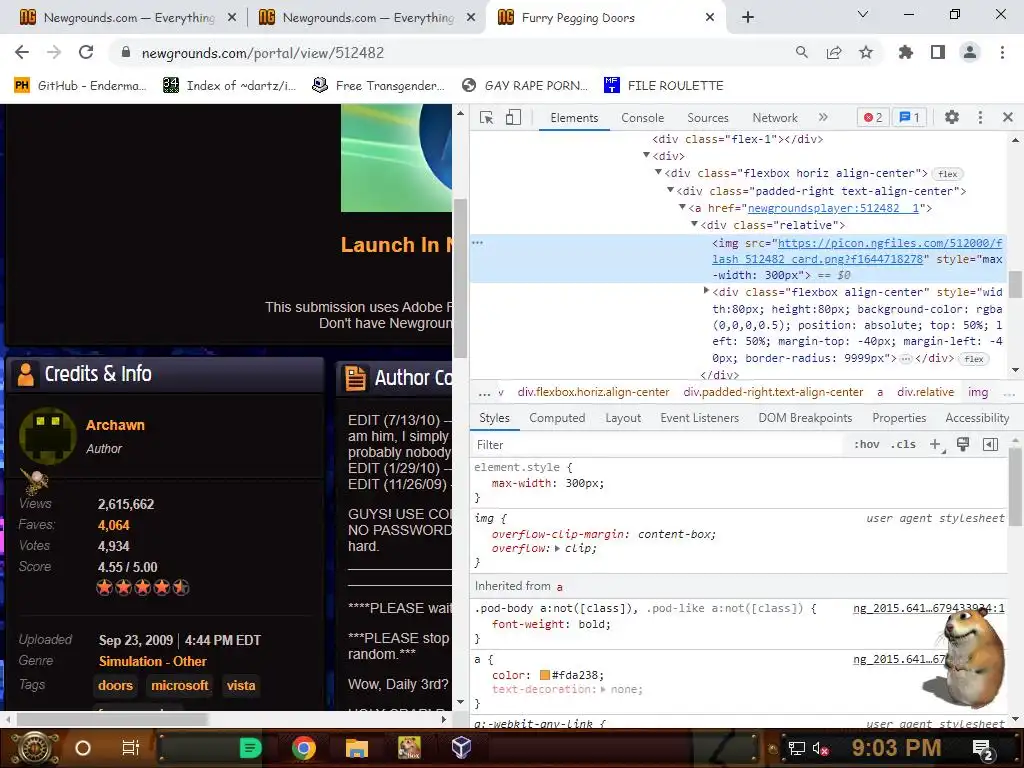Click the address bar URL
The image size is (1024, 768).
pyautogui.click(x=263, y=53)
